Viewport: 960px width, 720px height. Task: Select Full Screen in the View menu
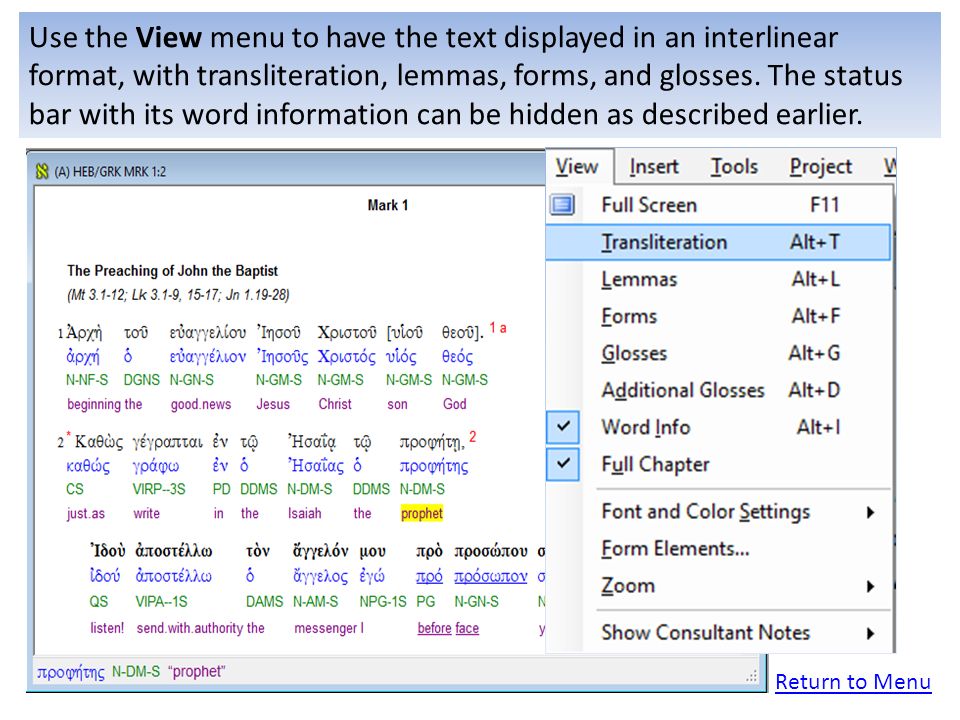[718, 204]
